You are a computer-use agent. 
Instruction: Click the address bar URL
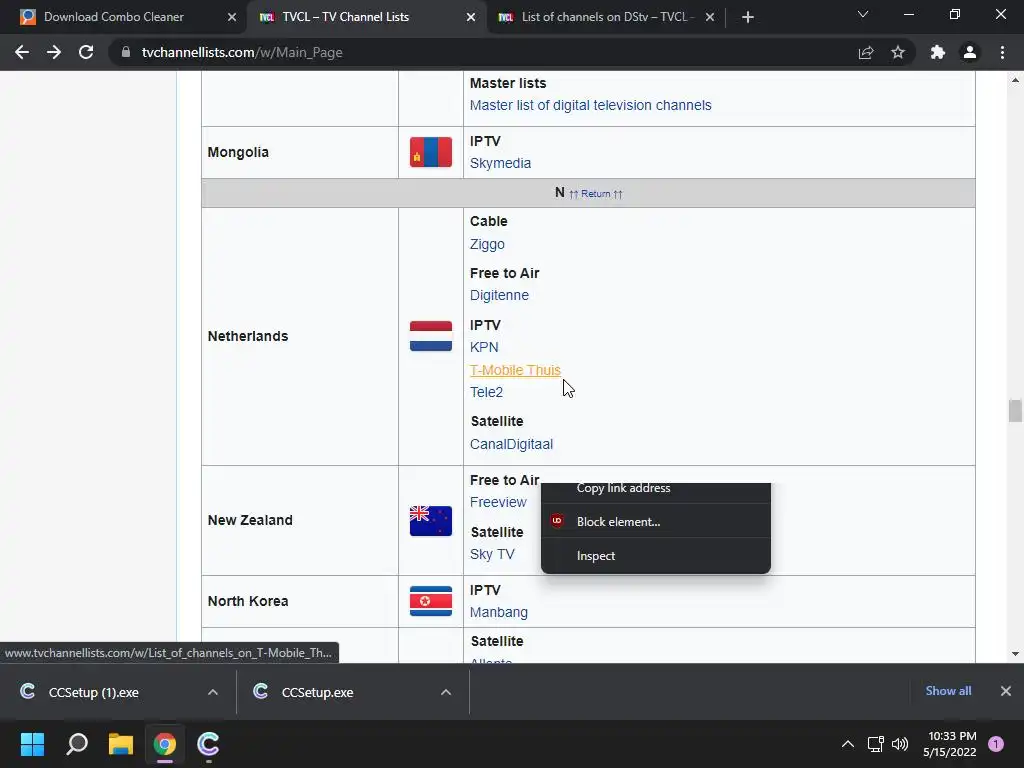pos(242,52)
